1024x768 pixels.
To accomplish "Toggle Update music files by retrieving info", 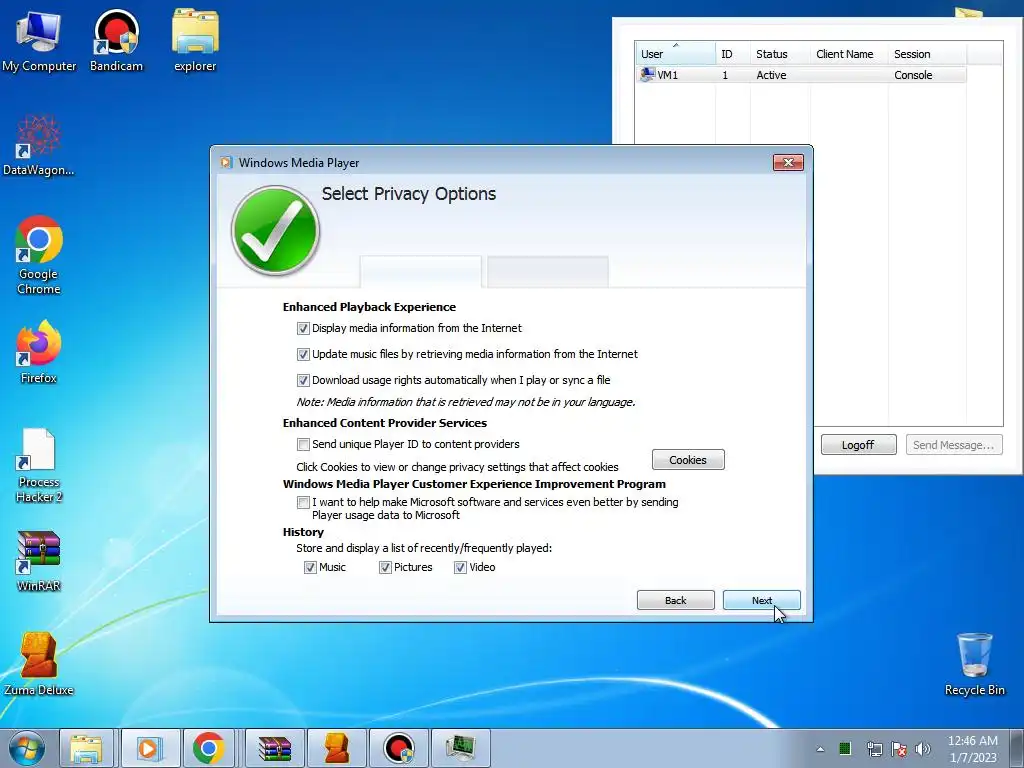I will point(303,355).
